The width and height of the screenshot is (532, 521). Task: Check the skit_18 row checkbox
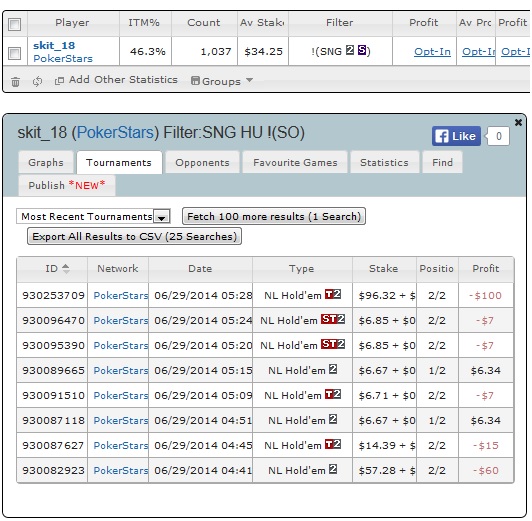click(x=15, y=53)
